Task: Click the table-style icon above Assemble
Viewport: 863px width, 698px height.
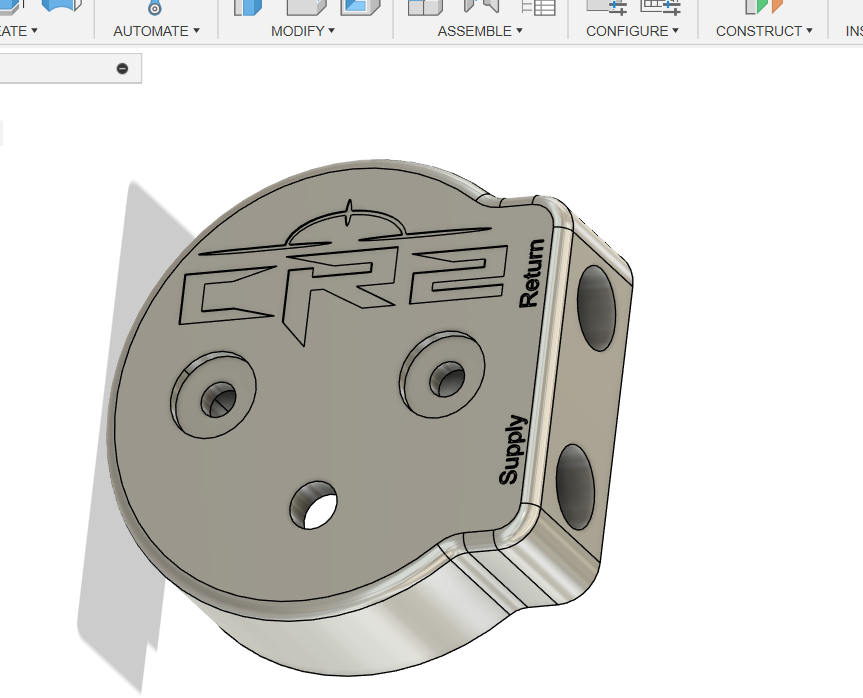Action: 538,7
